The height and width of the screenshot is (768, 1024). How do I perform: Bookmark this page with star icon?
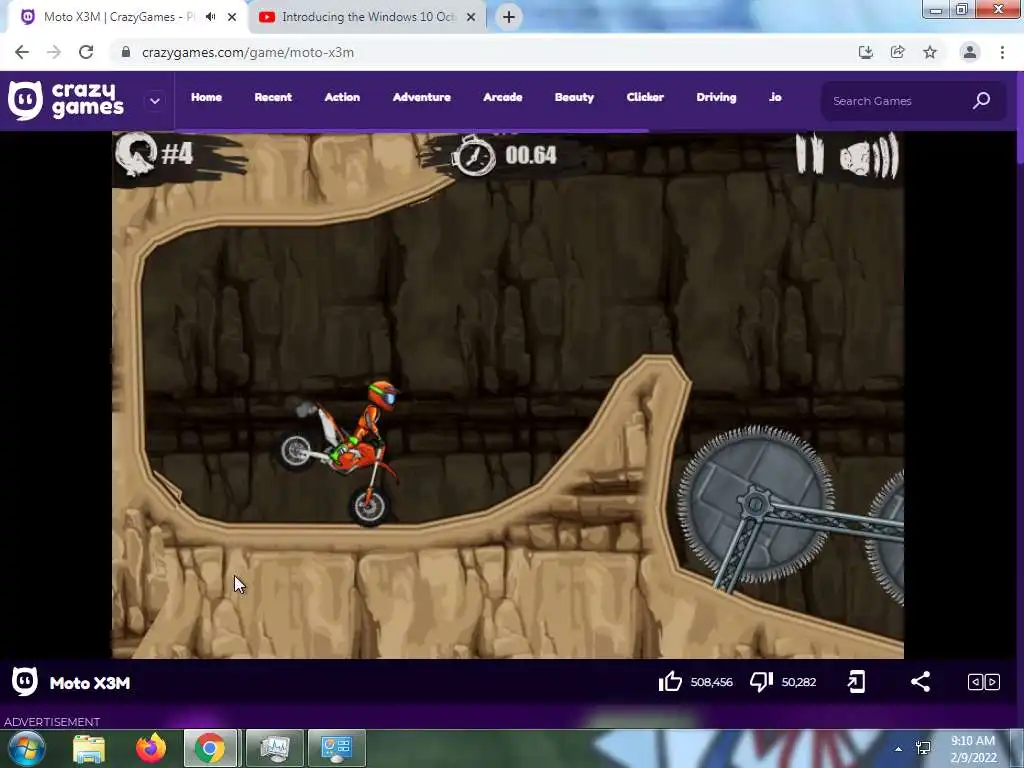[930, 52]
